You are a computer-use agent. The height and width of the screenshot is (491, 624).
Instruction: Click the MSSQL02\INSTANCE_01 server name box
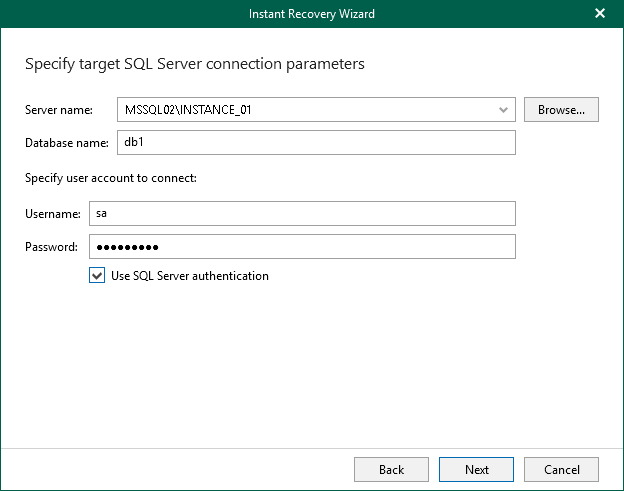click(x=300, y=110)
